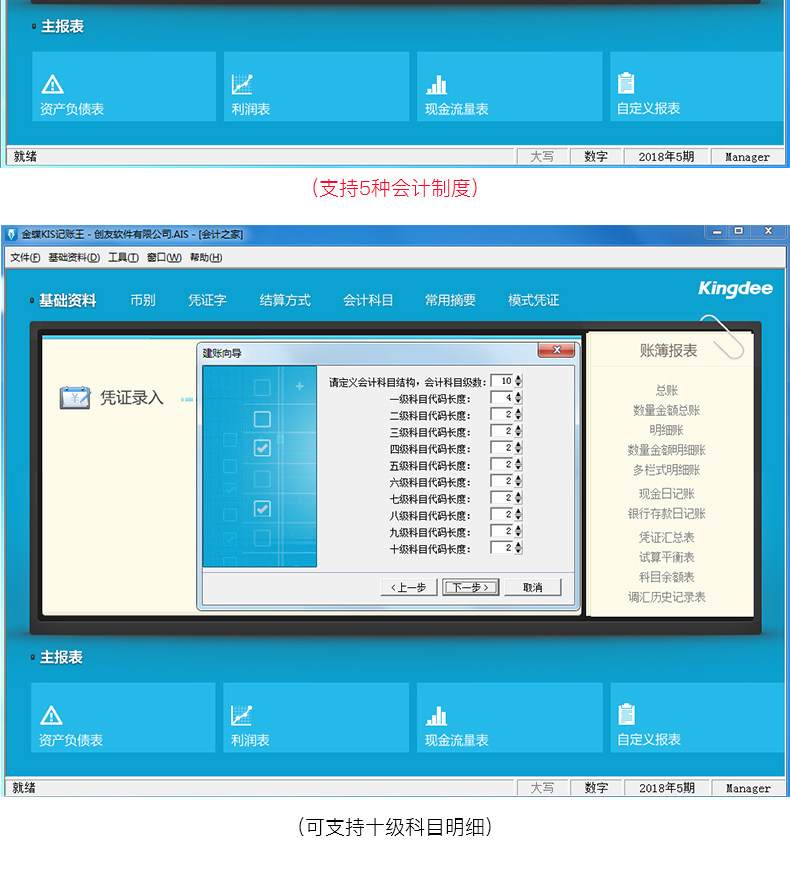Click 2018年5期 in the top cropped window status bar
This screenshot has height=875, width=790.
666,157
